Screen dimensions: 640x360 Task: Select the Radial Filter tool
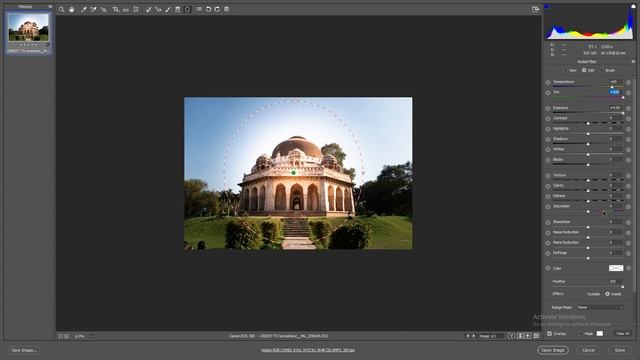click(x=187, y=9)
